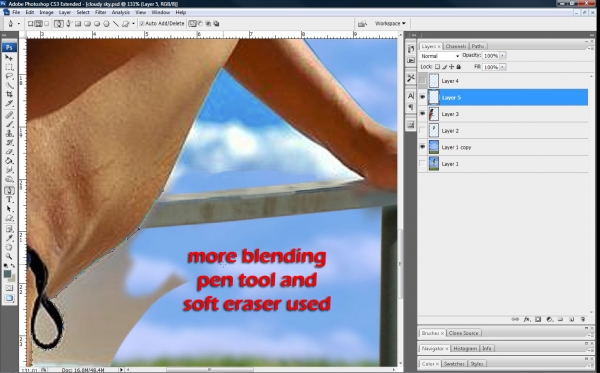Create a new layer with page icon

tap(572, 319)
